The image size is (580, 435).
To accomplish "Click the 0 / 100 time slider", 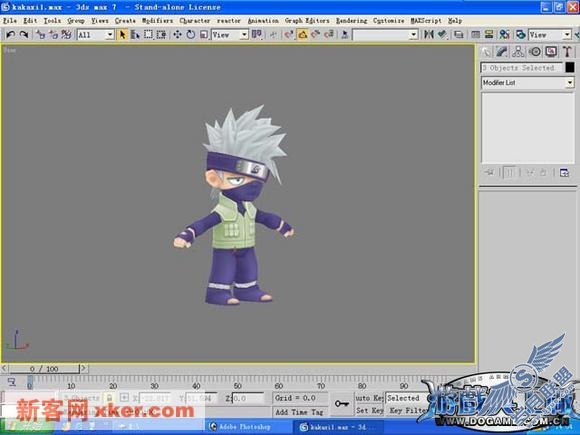I will pyautogui.click(x=44, y=369).
